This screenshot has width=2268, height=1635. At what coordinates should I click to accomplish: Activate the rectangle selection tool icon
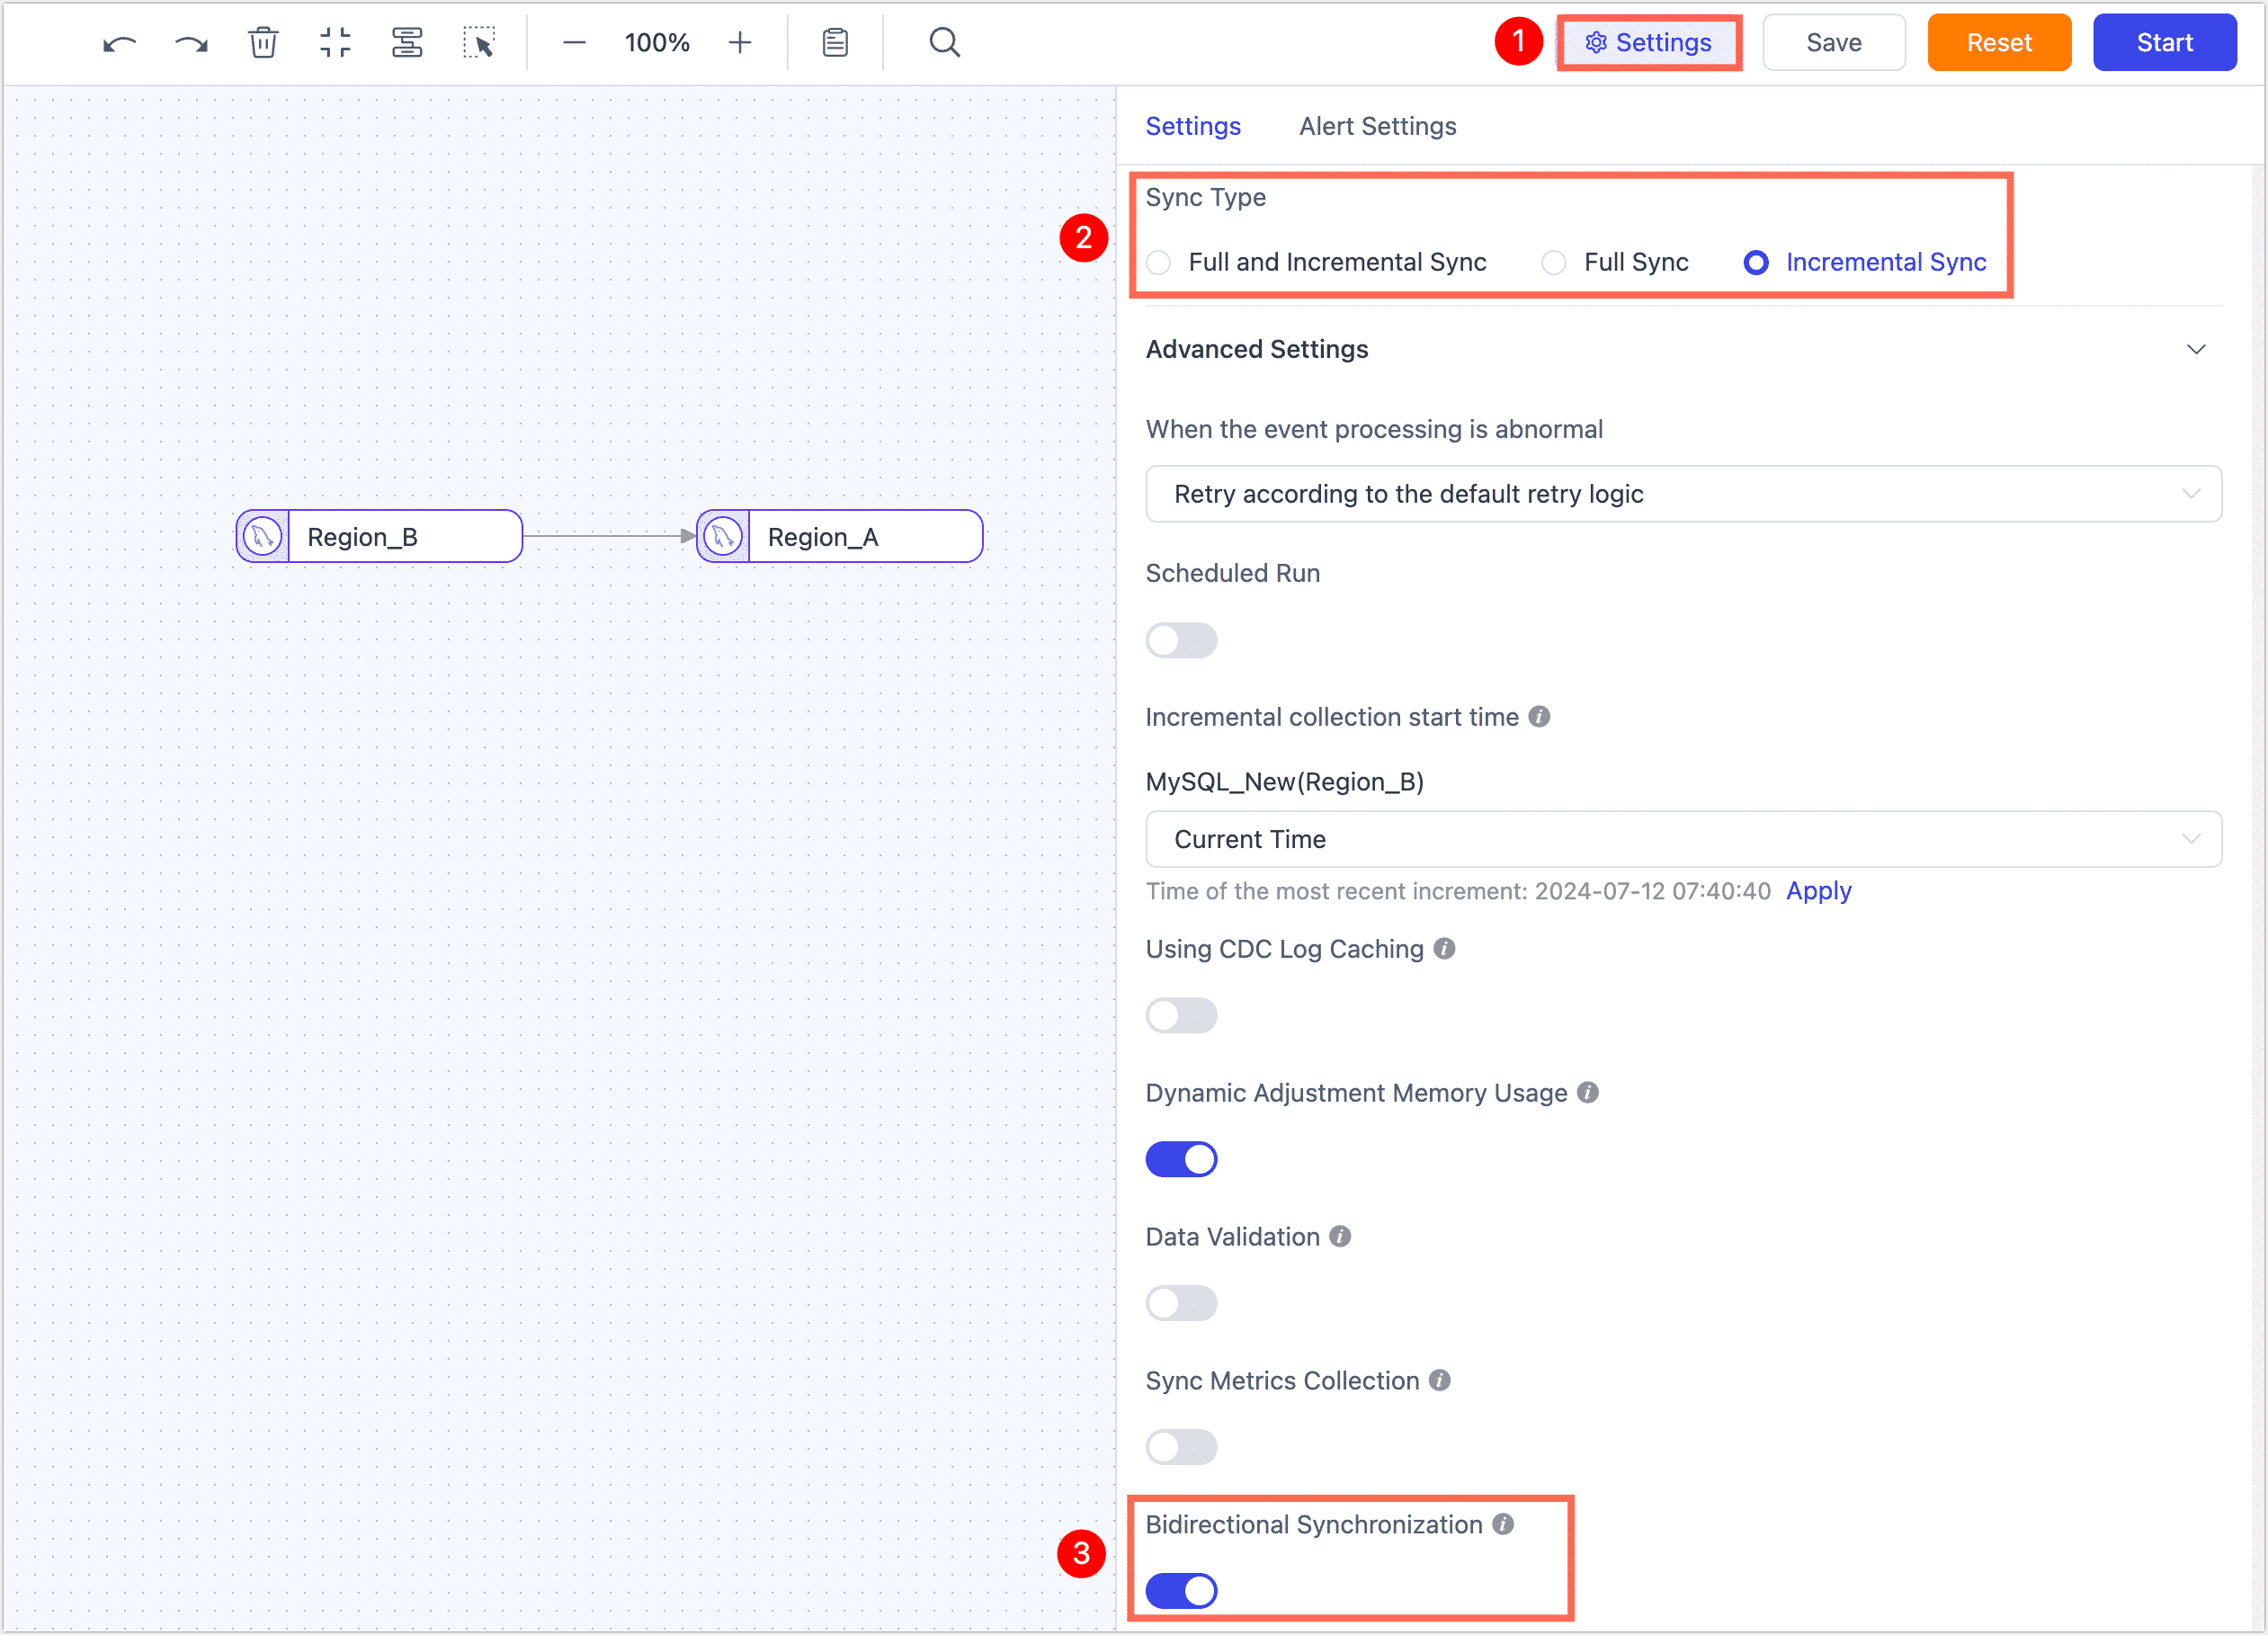pos(479,42)
